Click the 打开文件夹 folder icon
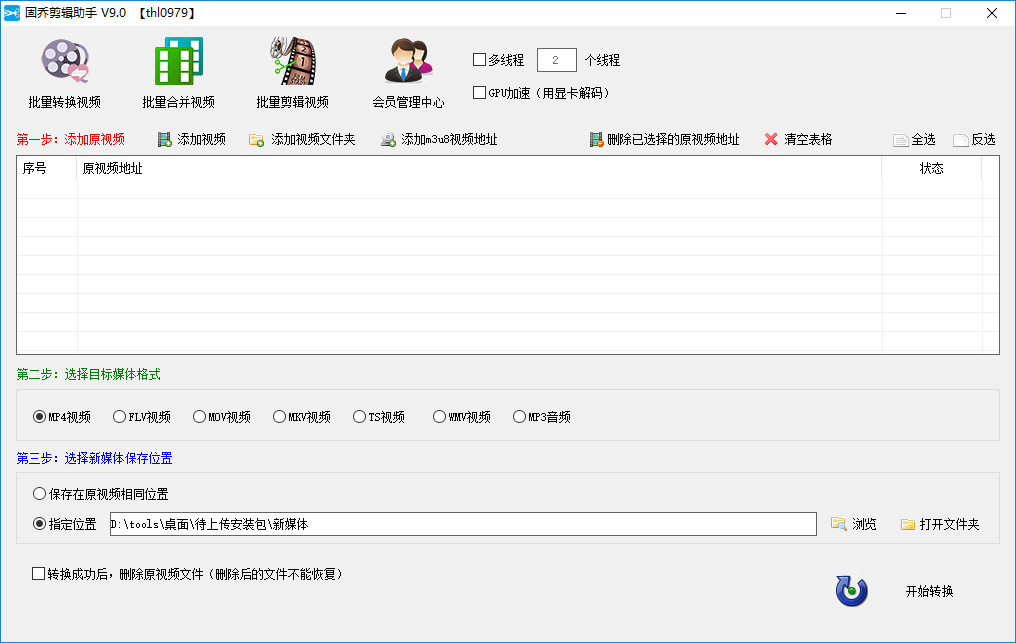The height and width of the screenshot is (643, 1016). coord(908,524)
